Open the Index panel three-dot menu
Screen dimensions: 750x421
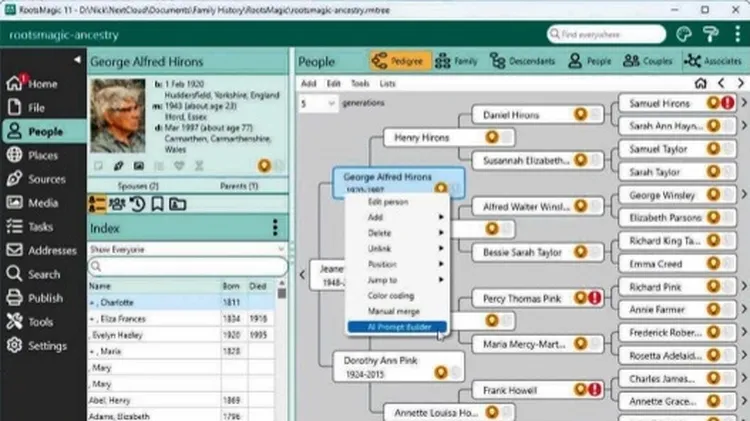pos(275,228)
